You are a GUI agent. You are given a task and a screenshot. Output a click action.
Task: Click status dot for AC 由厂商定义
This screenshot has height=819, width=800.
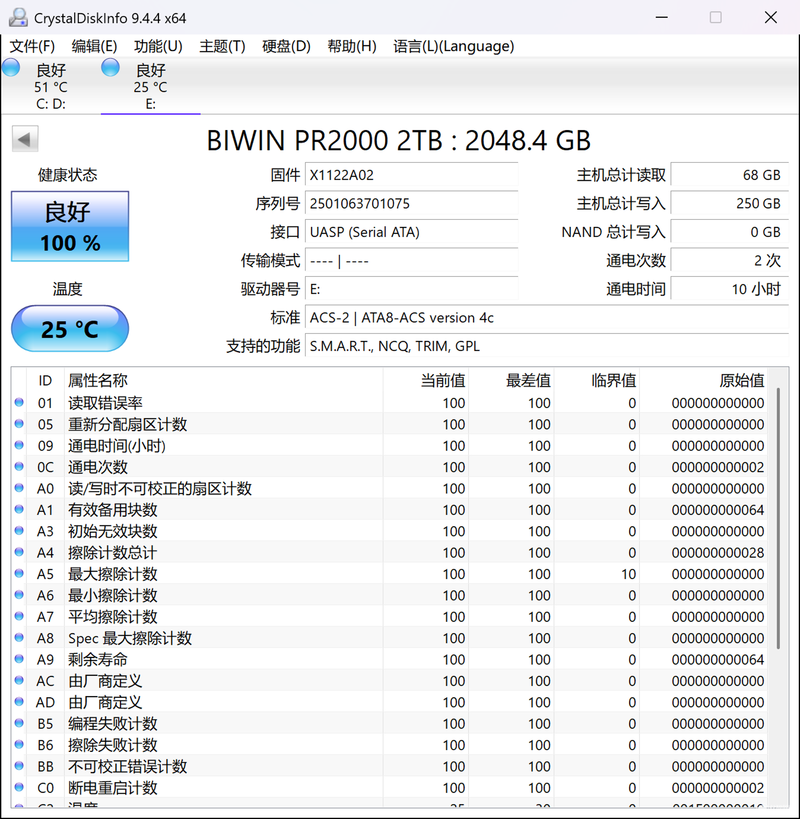click(19, 681)
